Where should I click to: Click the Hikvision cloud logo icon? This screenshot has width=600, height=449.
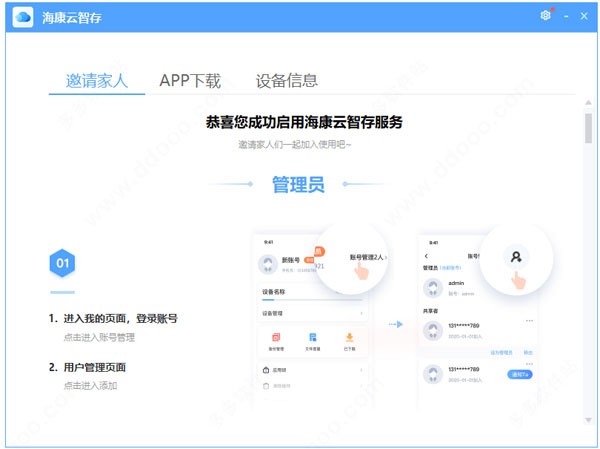[x=23, y=17]
